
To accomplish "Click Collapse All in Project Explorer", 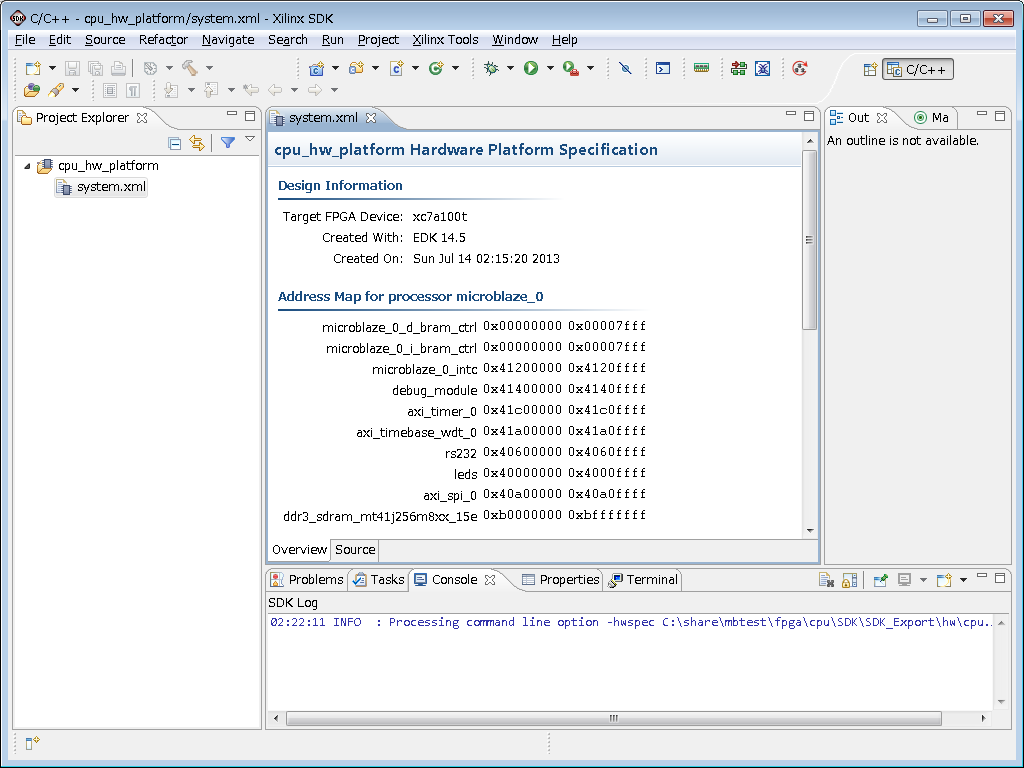I will tap(174, 143).
